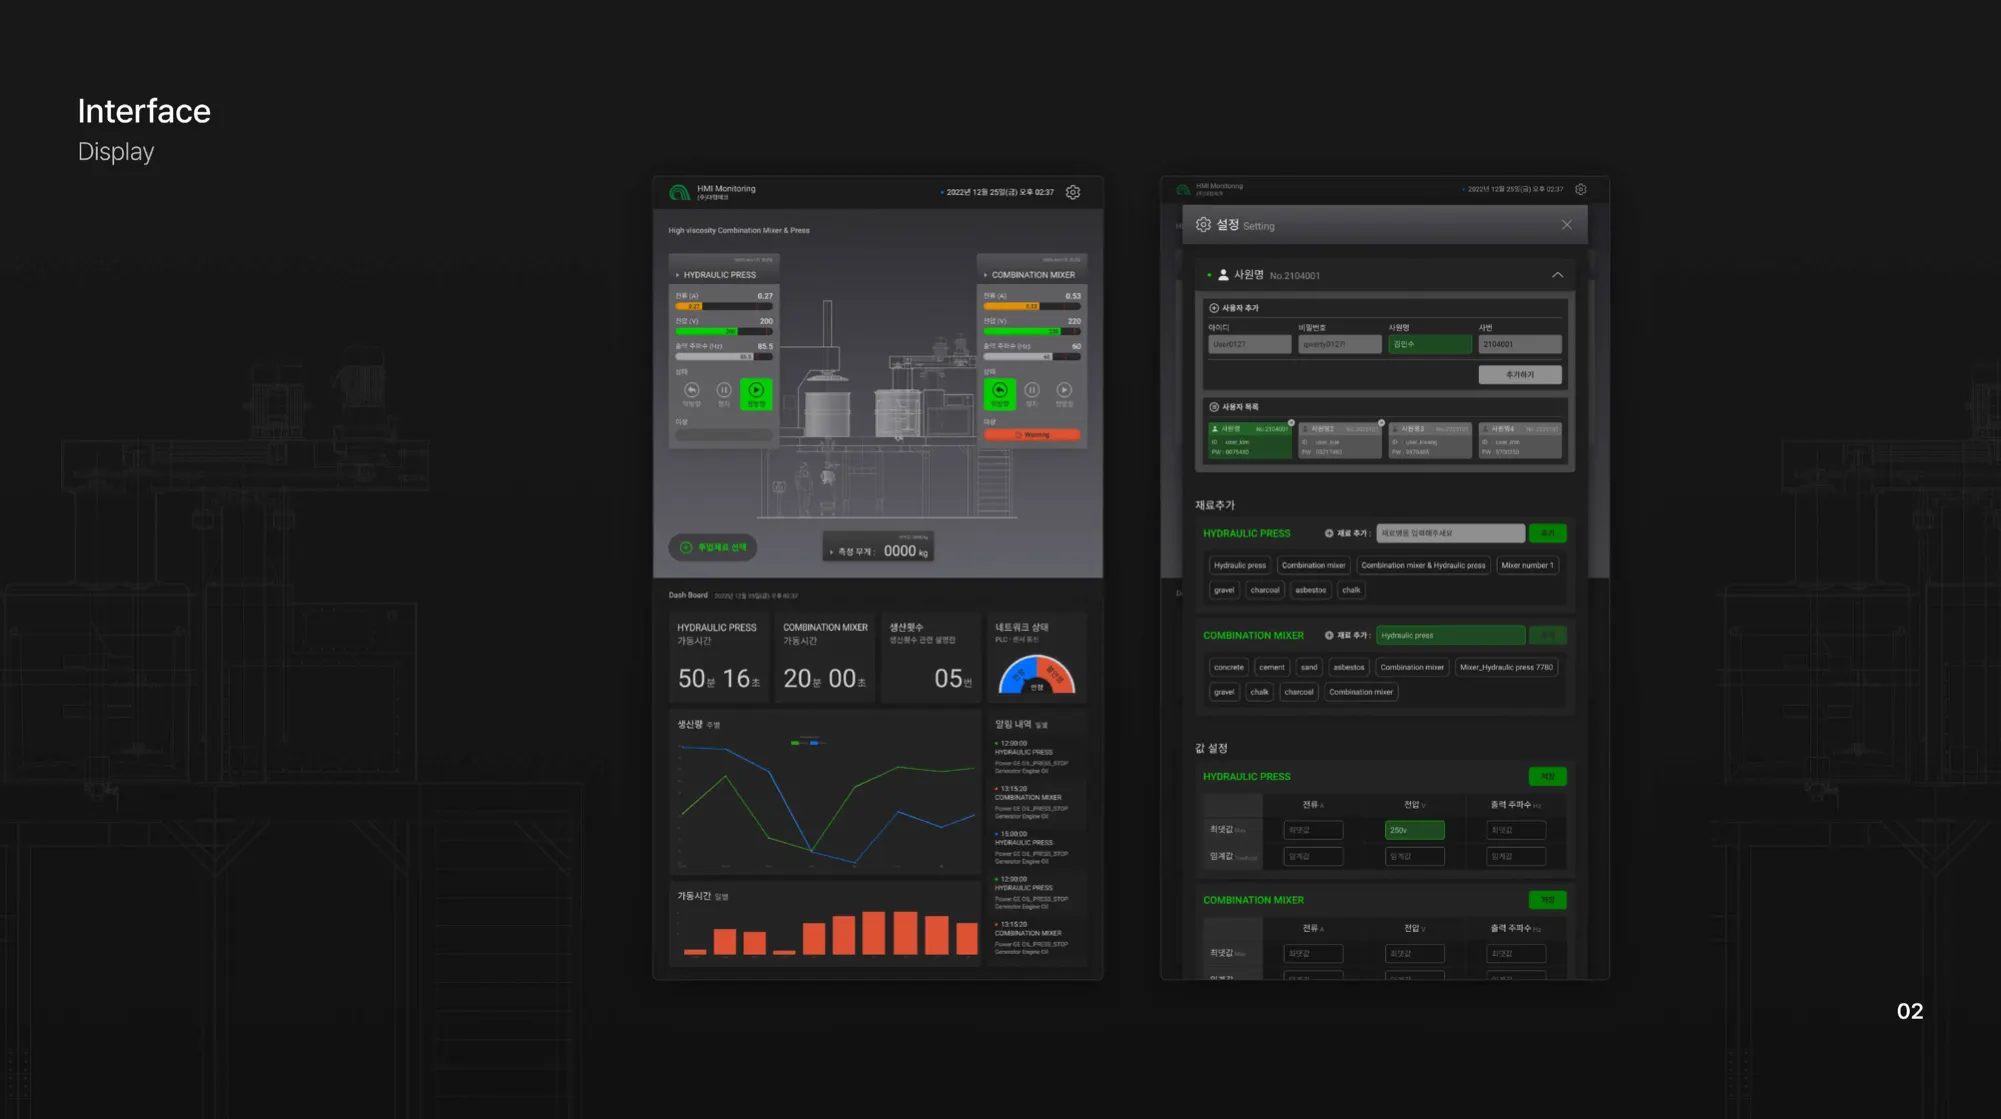
Task: Select the 'concrete' tag under Combination Mixer
Action: 1228,667
